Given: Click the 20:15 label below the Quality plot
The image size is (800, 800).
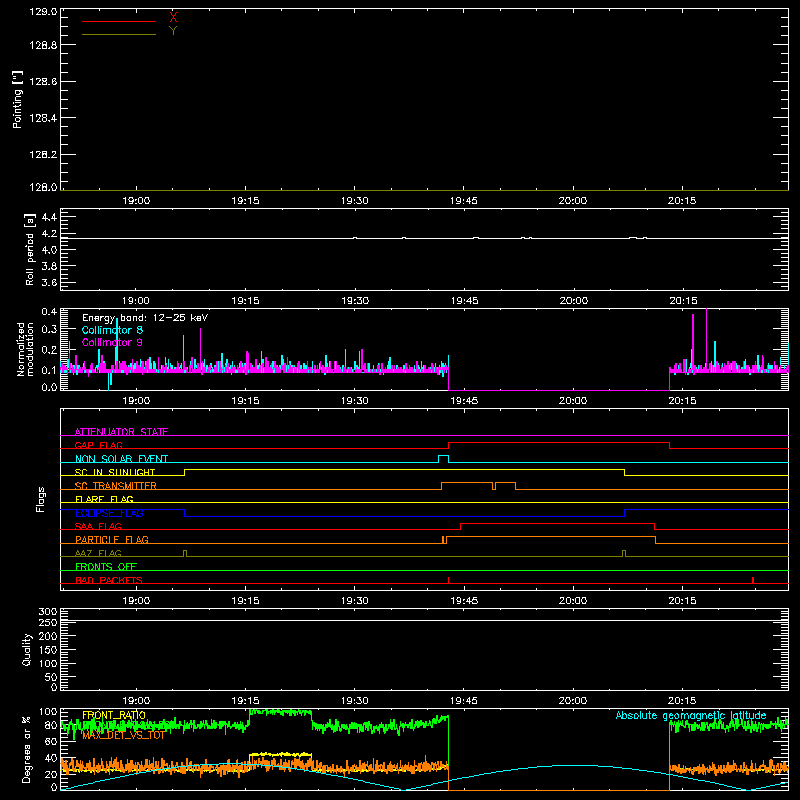Looking at the screenshot, I should (682, 701).
